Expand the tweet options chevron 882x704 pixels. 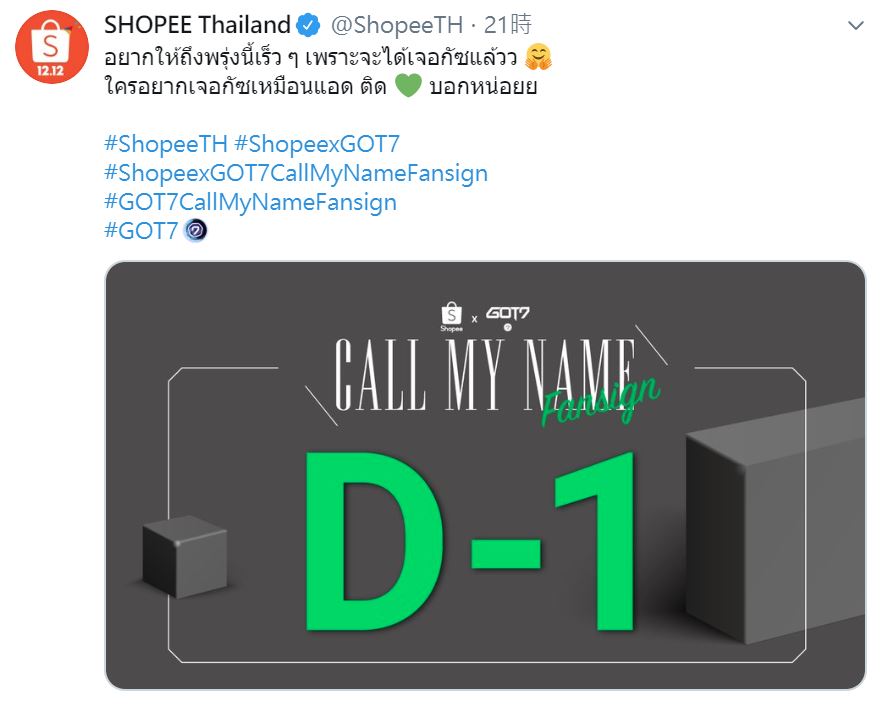pos(856,26)
